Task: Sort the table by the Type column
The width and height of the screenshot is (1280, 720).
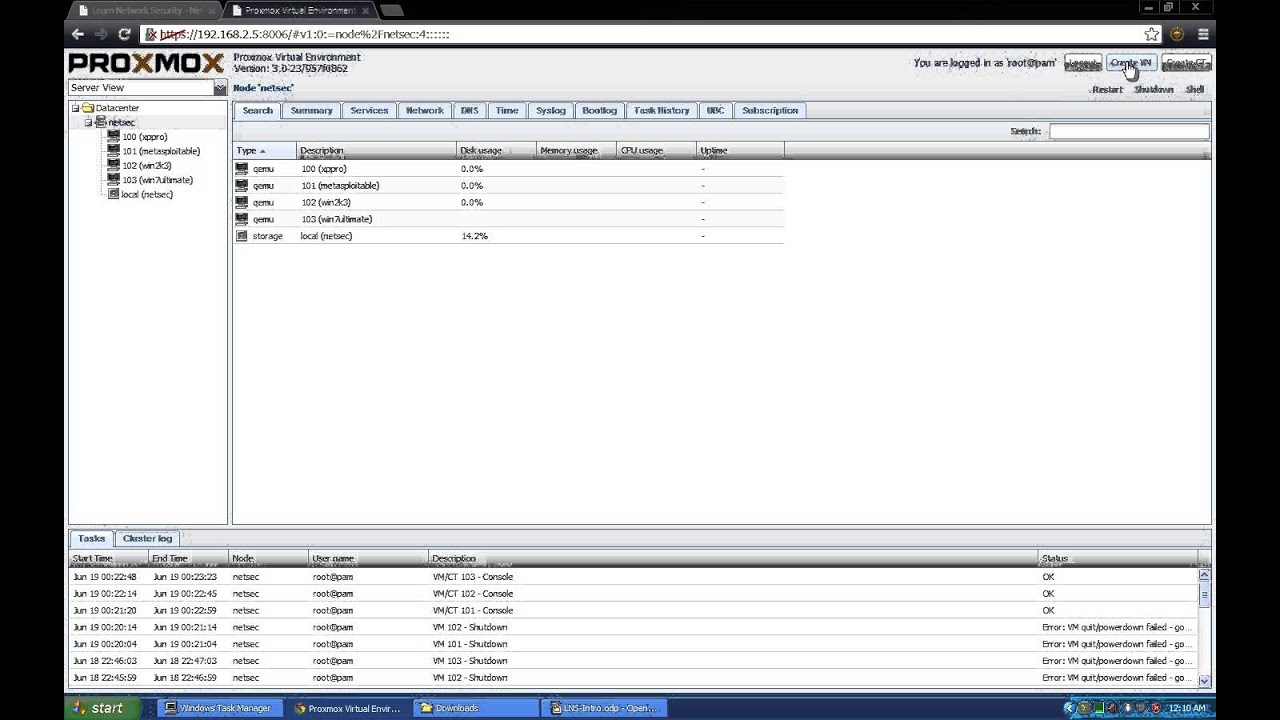Action: pos(265,151)
